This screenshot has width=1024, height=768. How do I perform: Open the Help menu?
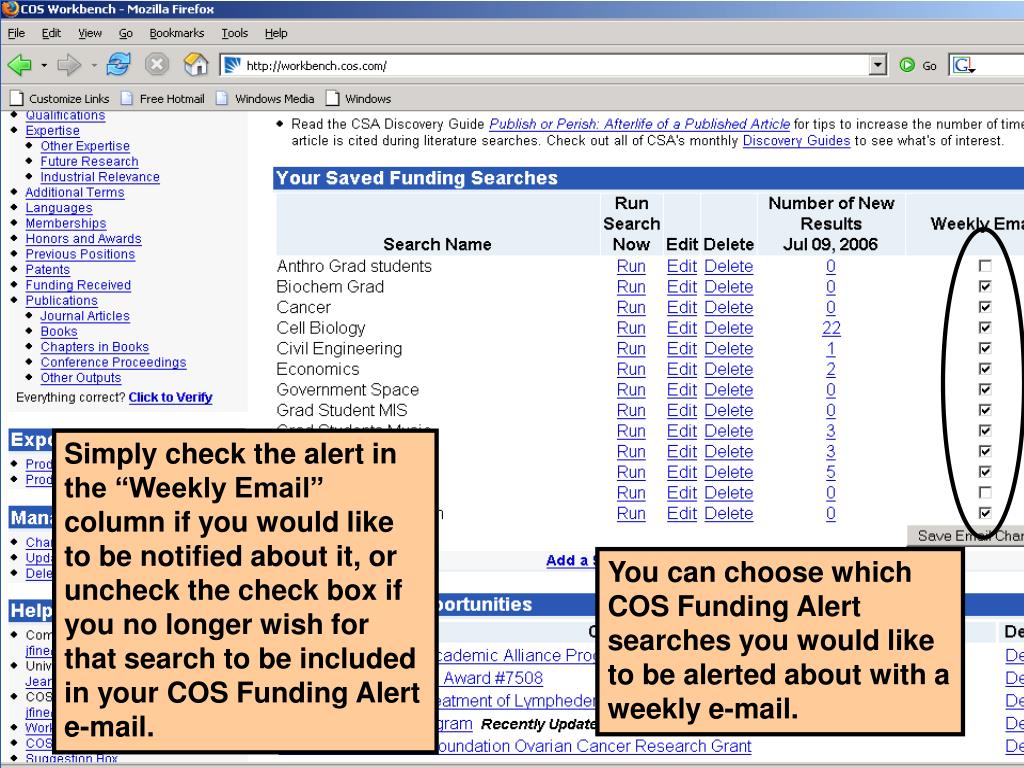click(x=276, y=33)
